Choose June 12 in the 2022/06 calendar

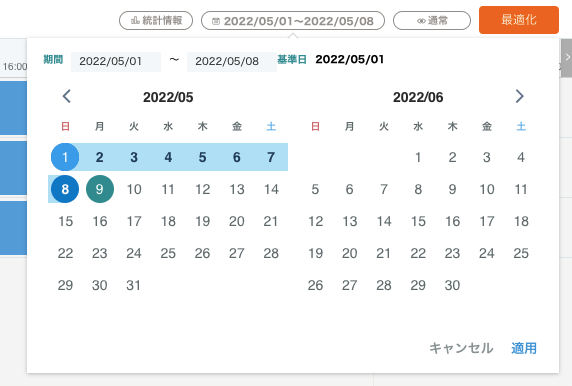coord(315,221)
